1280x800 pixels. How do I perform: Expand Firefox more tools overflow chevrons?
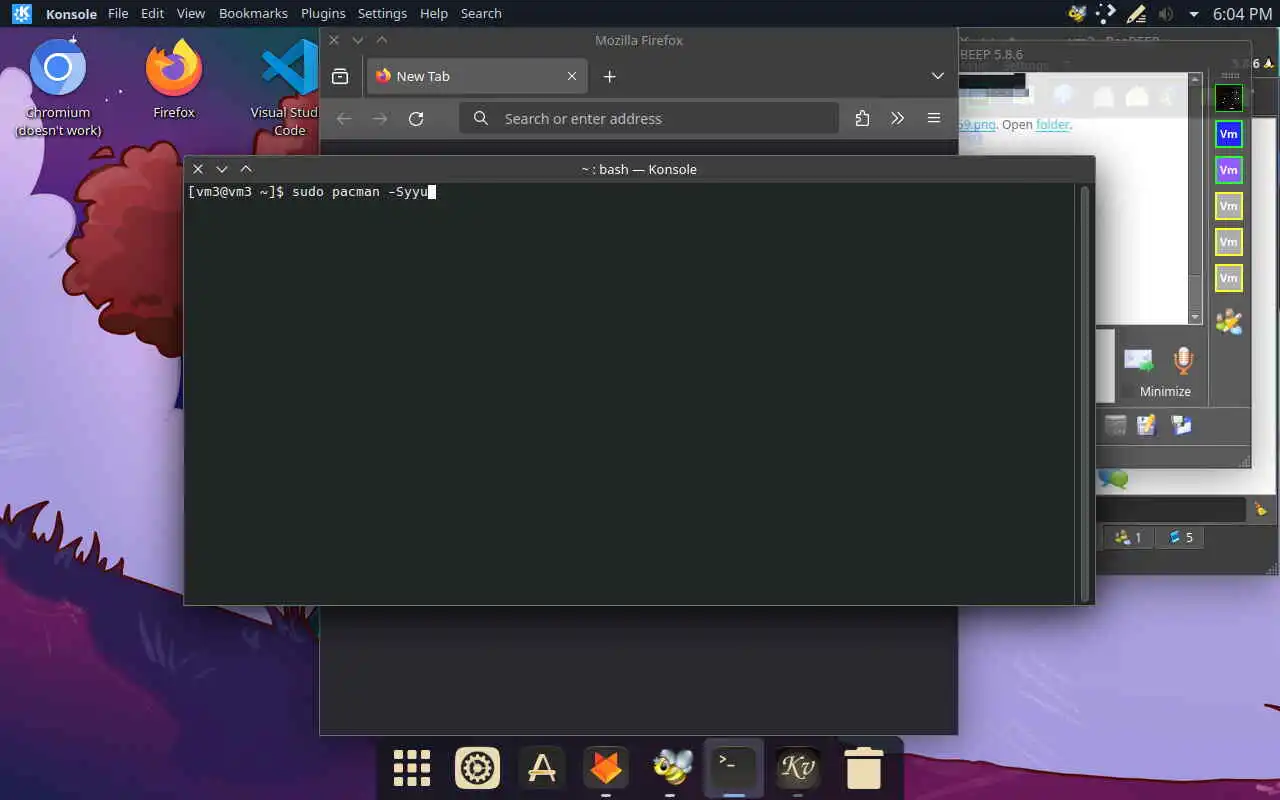(897, 118)
